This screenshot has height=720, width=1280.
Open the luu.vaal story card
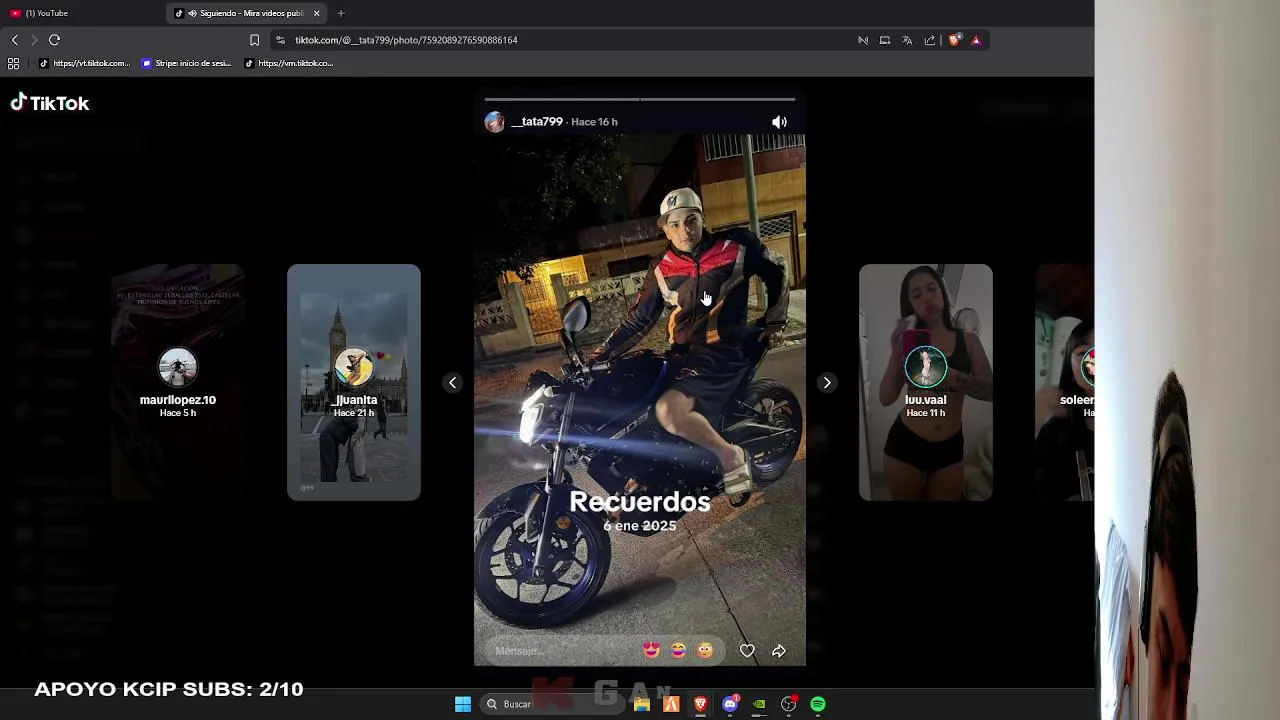[x=926, y=382]
